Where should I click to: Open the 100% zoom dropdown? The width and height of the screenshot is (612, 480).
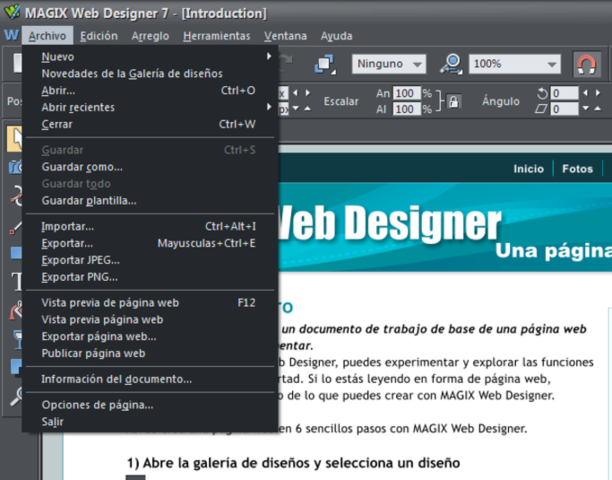pyautogui.click(x=515, y=64)
